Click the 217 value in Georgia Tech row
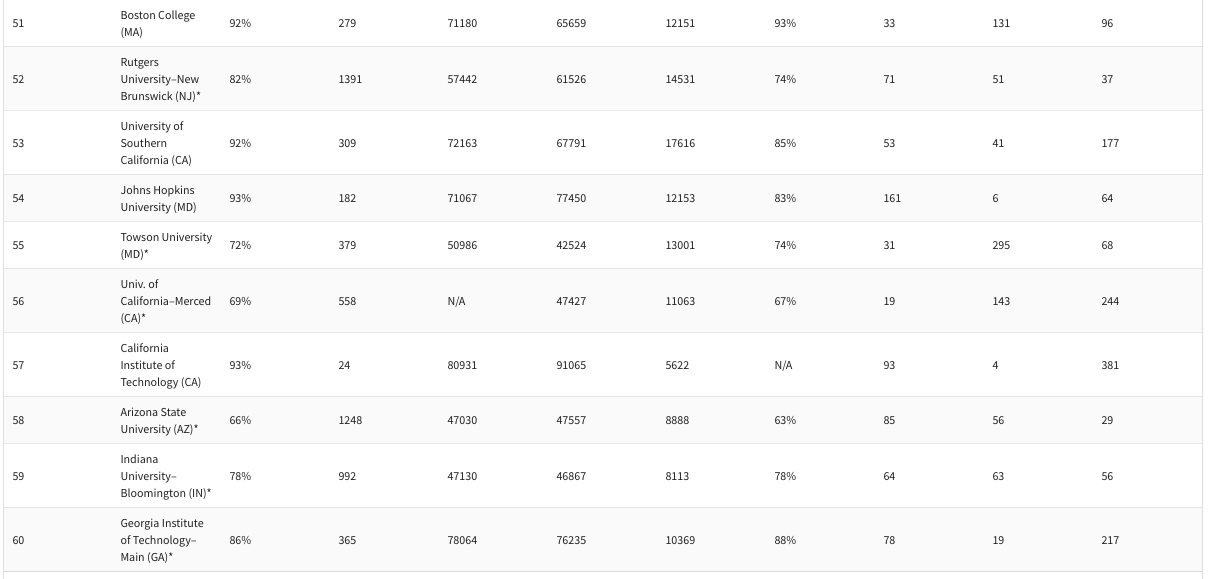1211x579 pixels. (x=1110, y=540)
